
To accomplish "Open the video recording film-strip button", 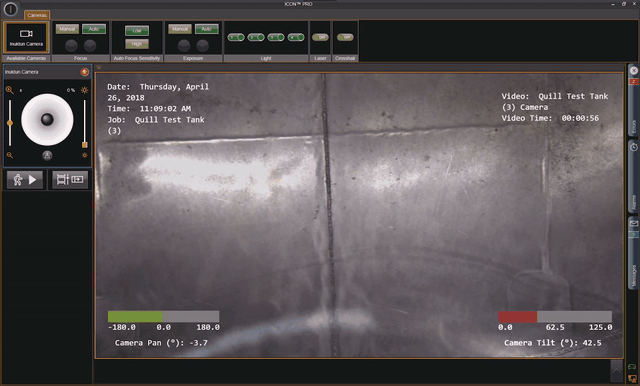I will [x=70, y=180].
